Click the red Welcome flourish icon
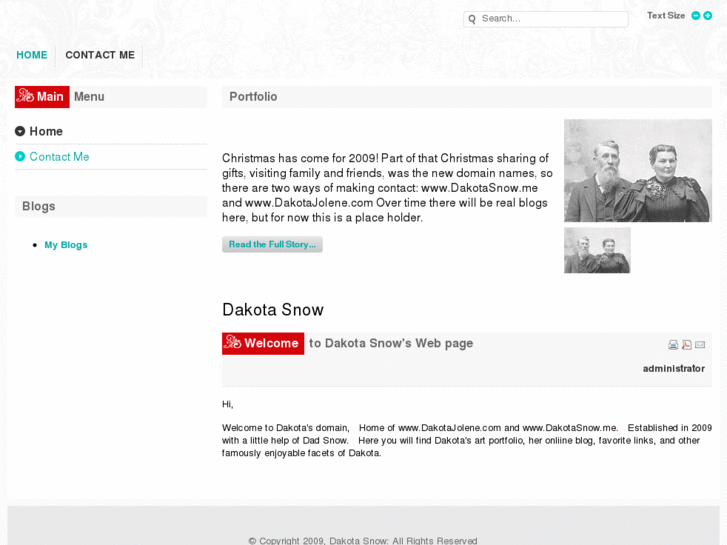Viewport: 727px width, 545px height. pyautogui.click(x=233, y=343)
